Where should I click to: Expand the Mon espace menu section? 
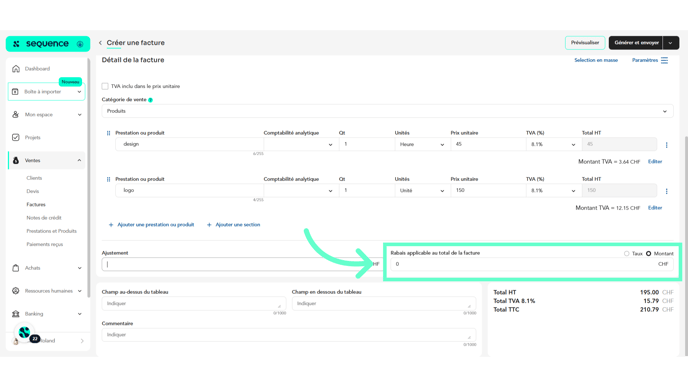pos(79,115)
